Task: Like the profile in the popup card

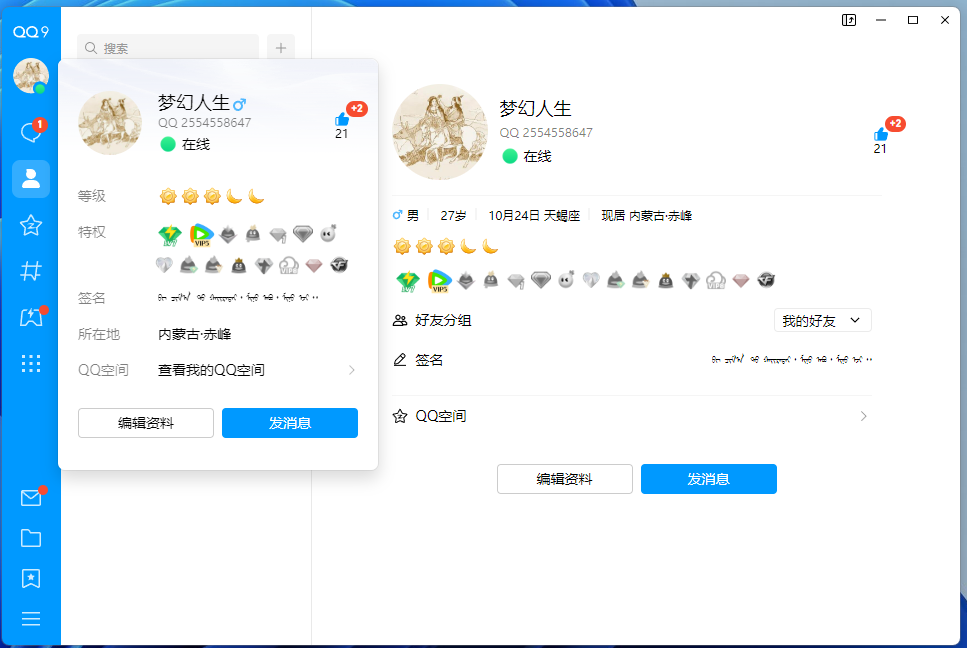Action: click(x=342, y=119)
